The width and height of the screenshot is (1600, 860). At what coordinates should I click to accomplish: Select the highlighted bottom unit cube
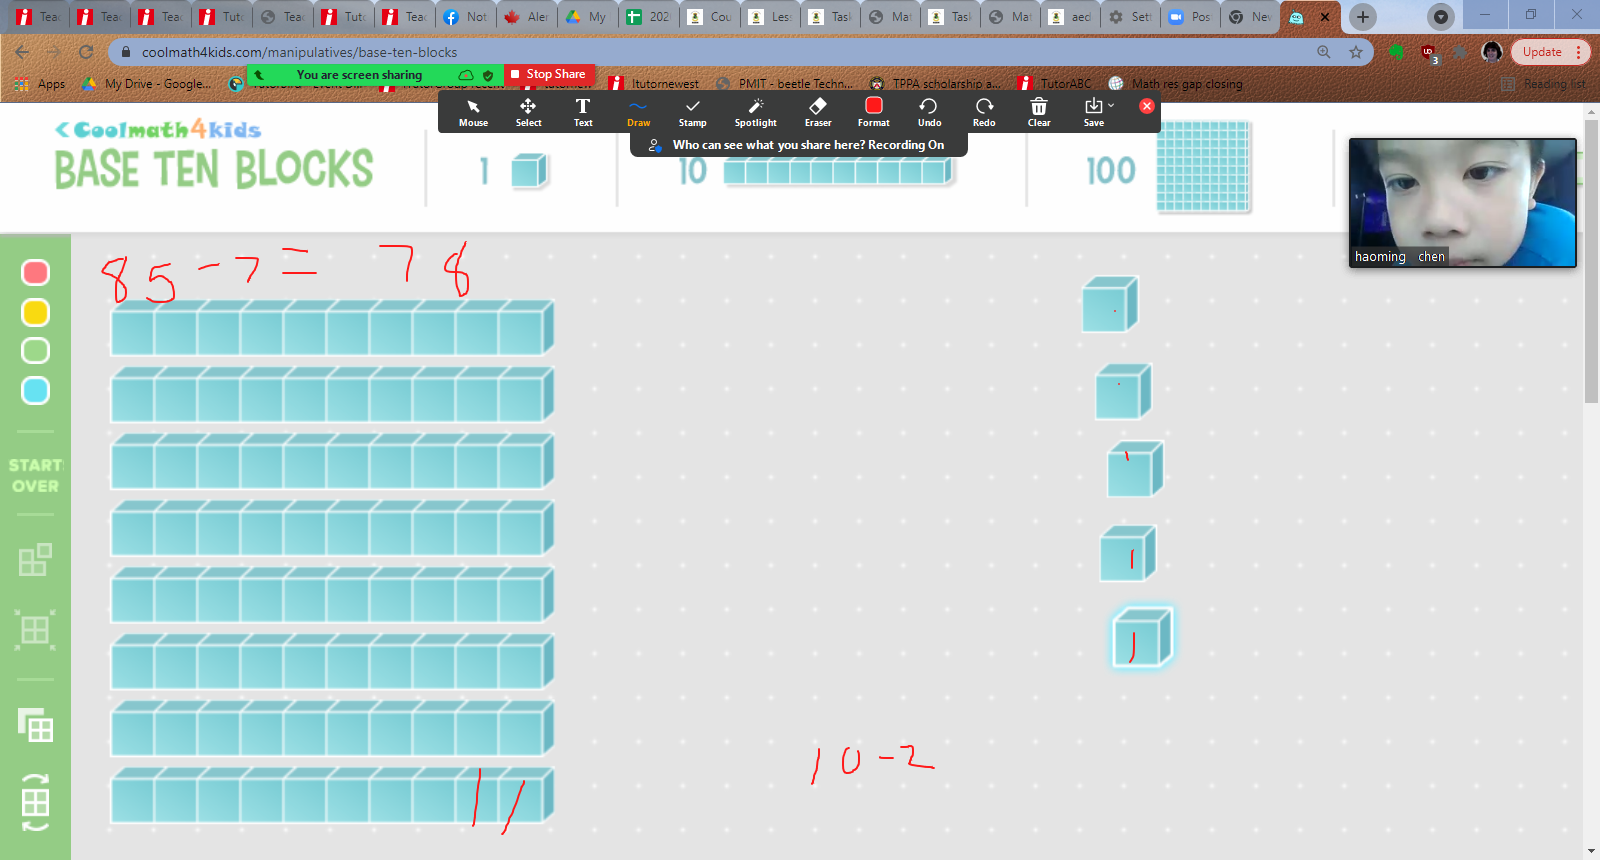[1142, 637]
